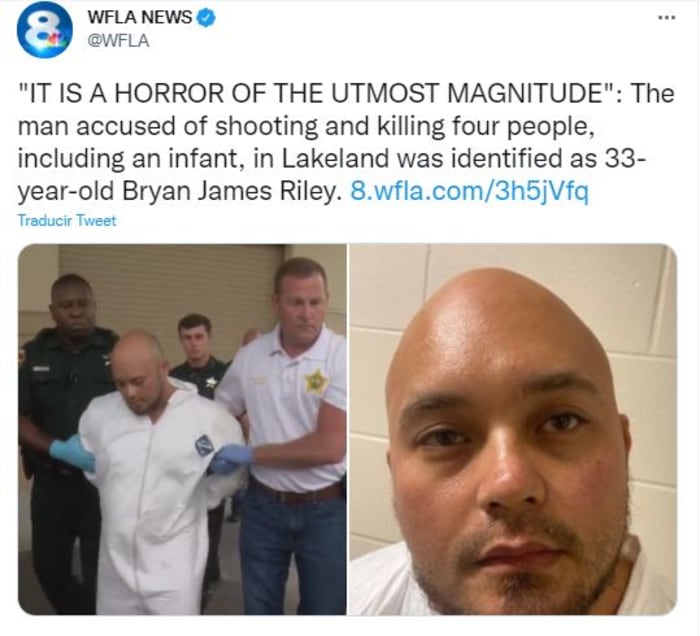Click the large '8' numeral in avatar
The width and height of the screenshot is (700, 636).
(44, 28)
